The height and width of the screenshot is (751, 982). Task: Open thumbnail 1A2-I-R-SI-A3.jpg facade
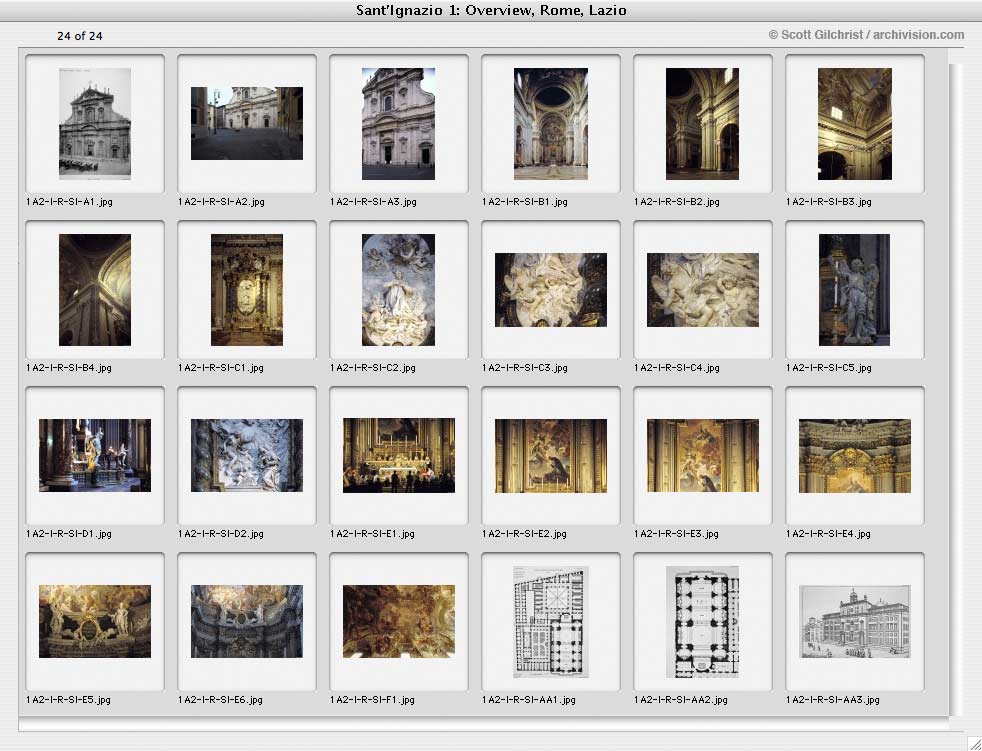point(398,123)
